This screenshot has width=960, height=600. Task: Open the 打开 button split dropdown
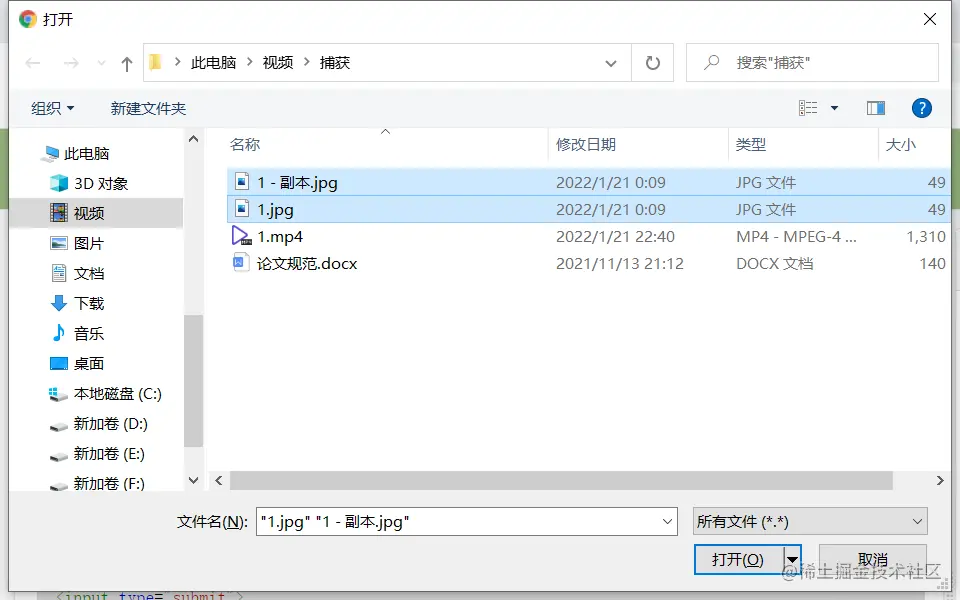pos(792,560)
